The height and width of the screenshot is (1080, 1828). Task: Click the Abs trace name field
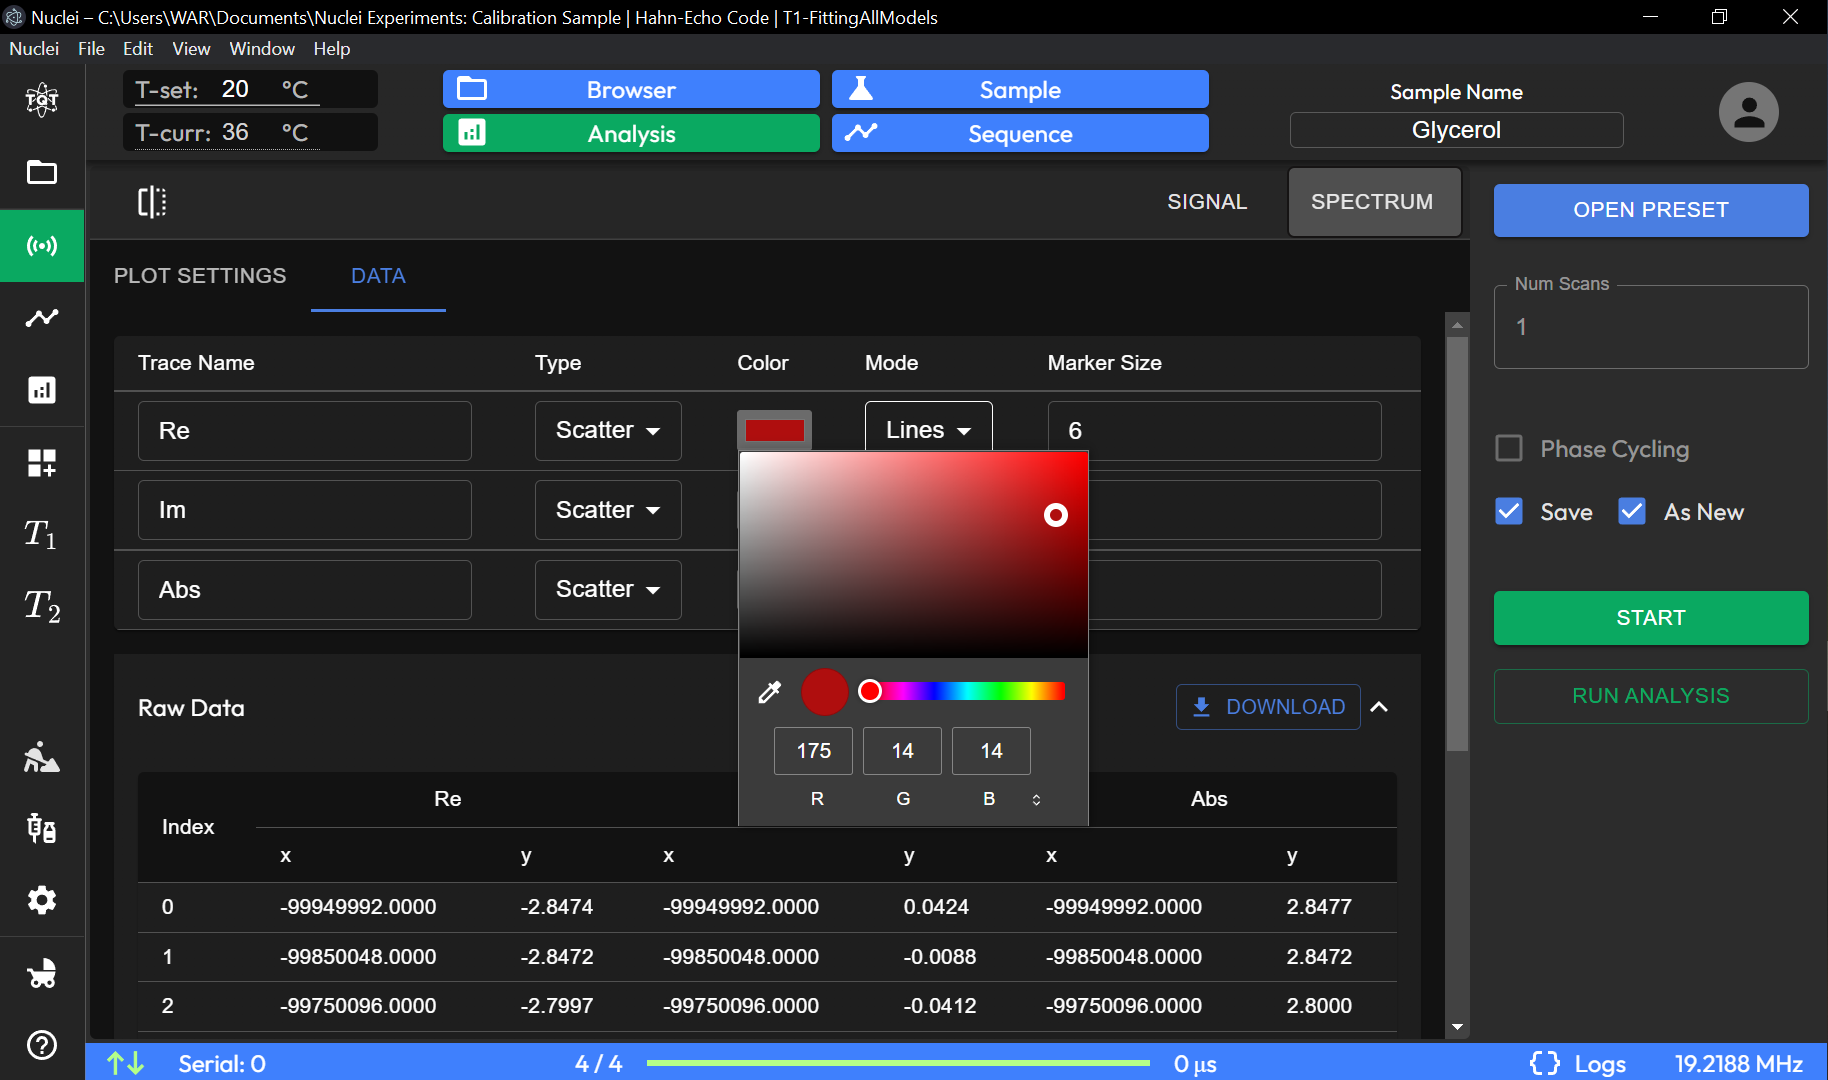pyautogui.click(x=305, y=589)
